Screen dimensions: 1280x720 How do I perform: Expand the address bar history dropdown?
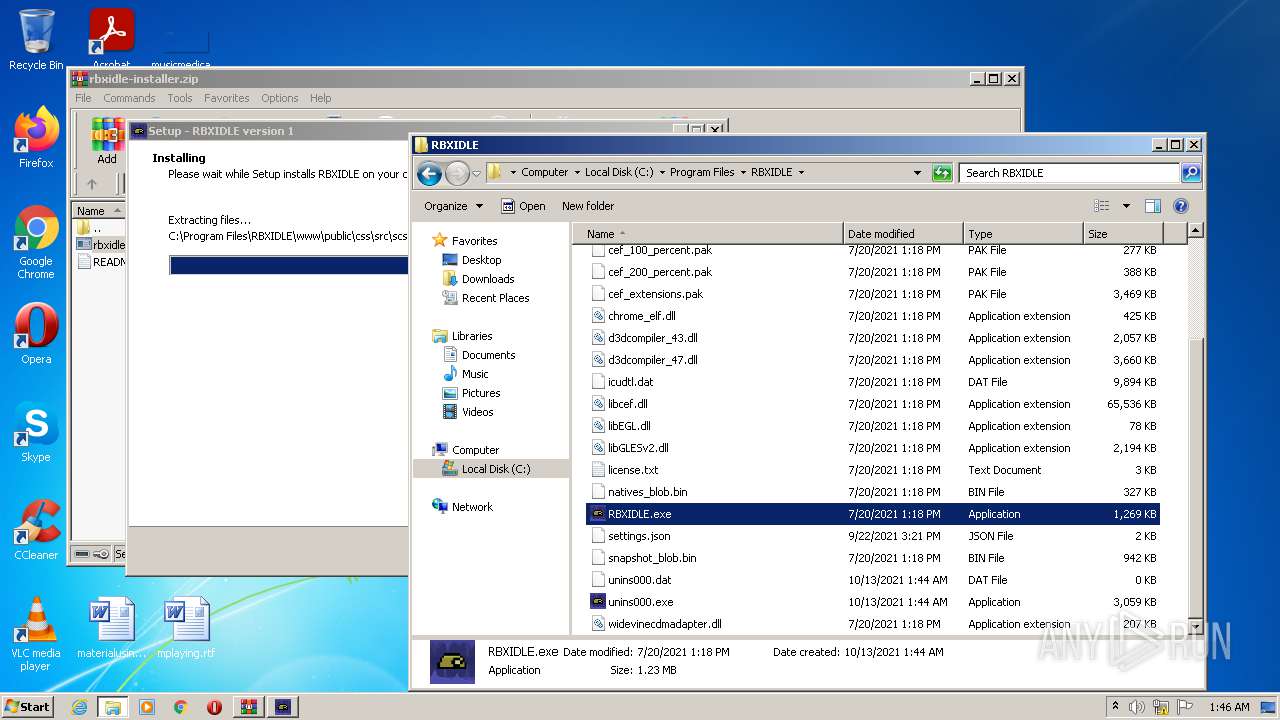(x=917, y=173)
